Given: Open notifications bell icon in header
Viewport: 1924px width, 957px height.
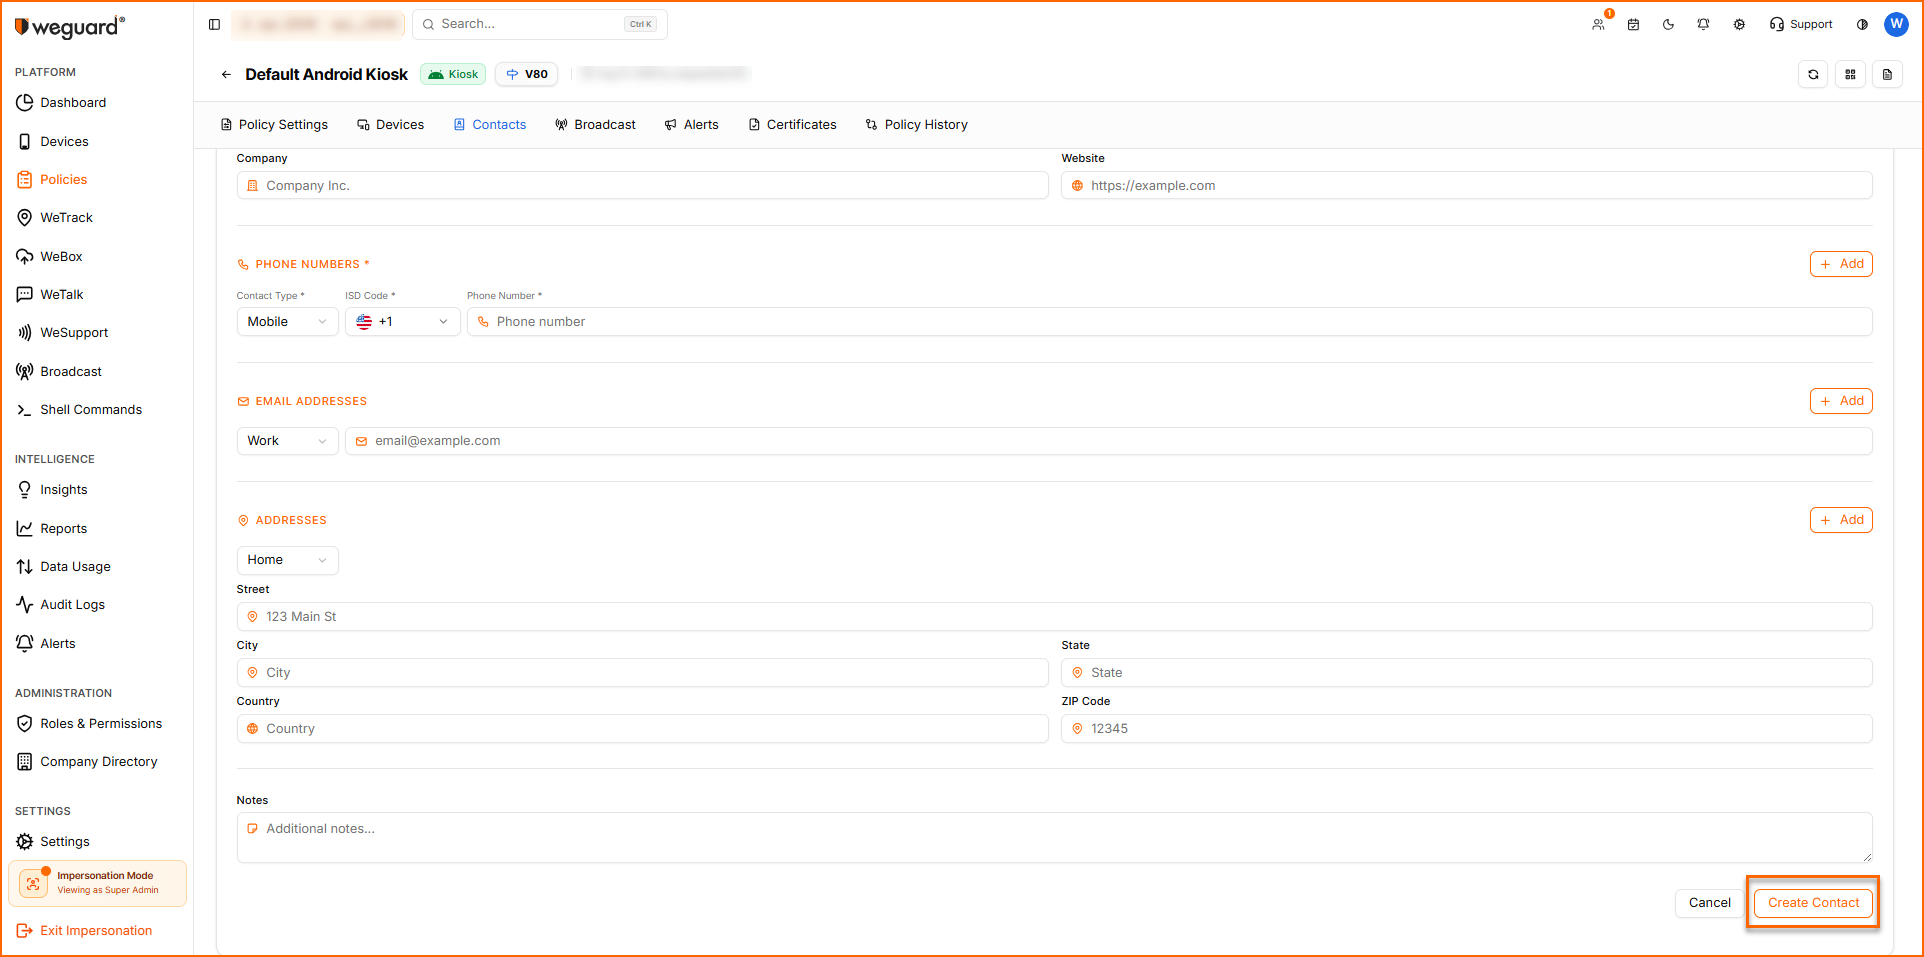Looking at the screenshot, I should click(x=1703, y=24).
